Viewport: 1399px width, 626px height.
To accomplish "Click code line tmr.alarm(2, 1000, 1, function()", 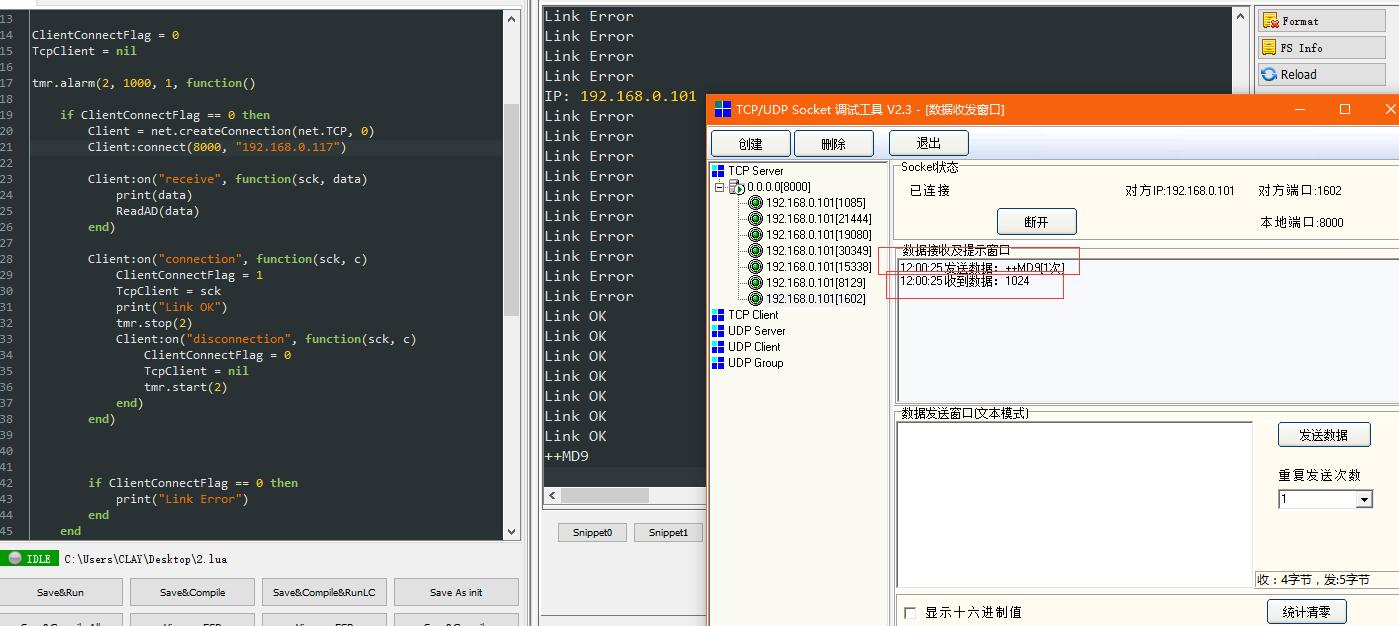I will [144, 83].
